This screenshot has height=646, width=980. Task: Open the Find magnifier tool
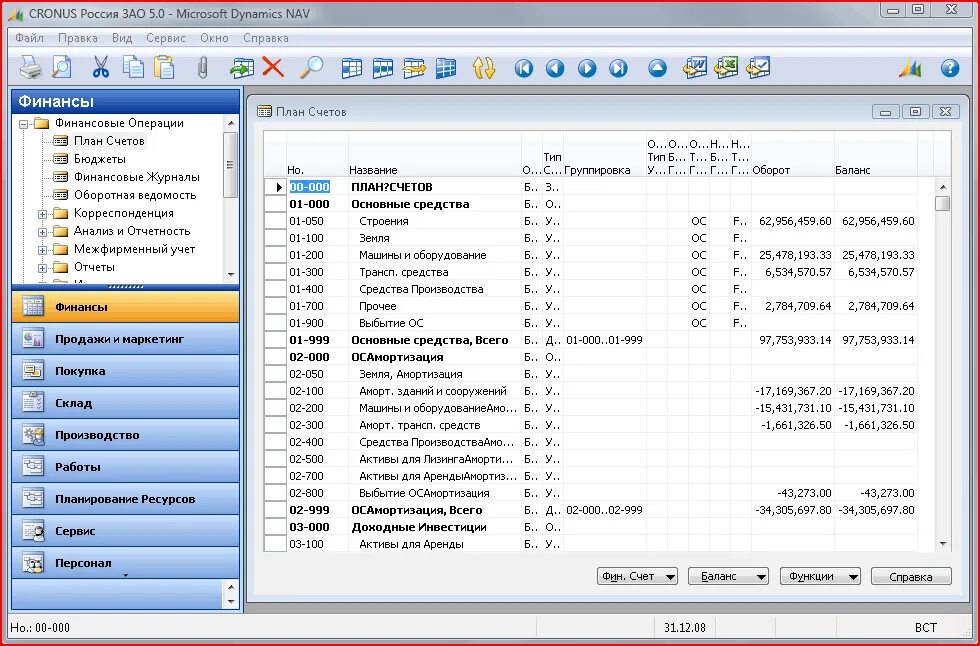311,67
